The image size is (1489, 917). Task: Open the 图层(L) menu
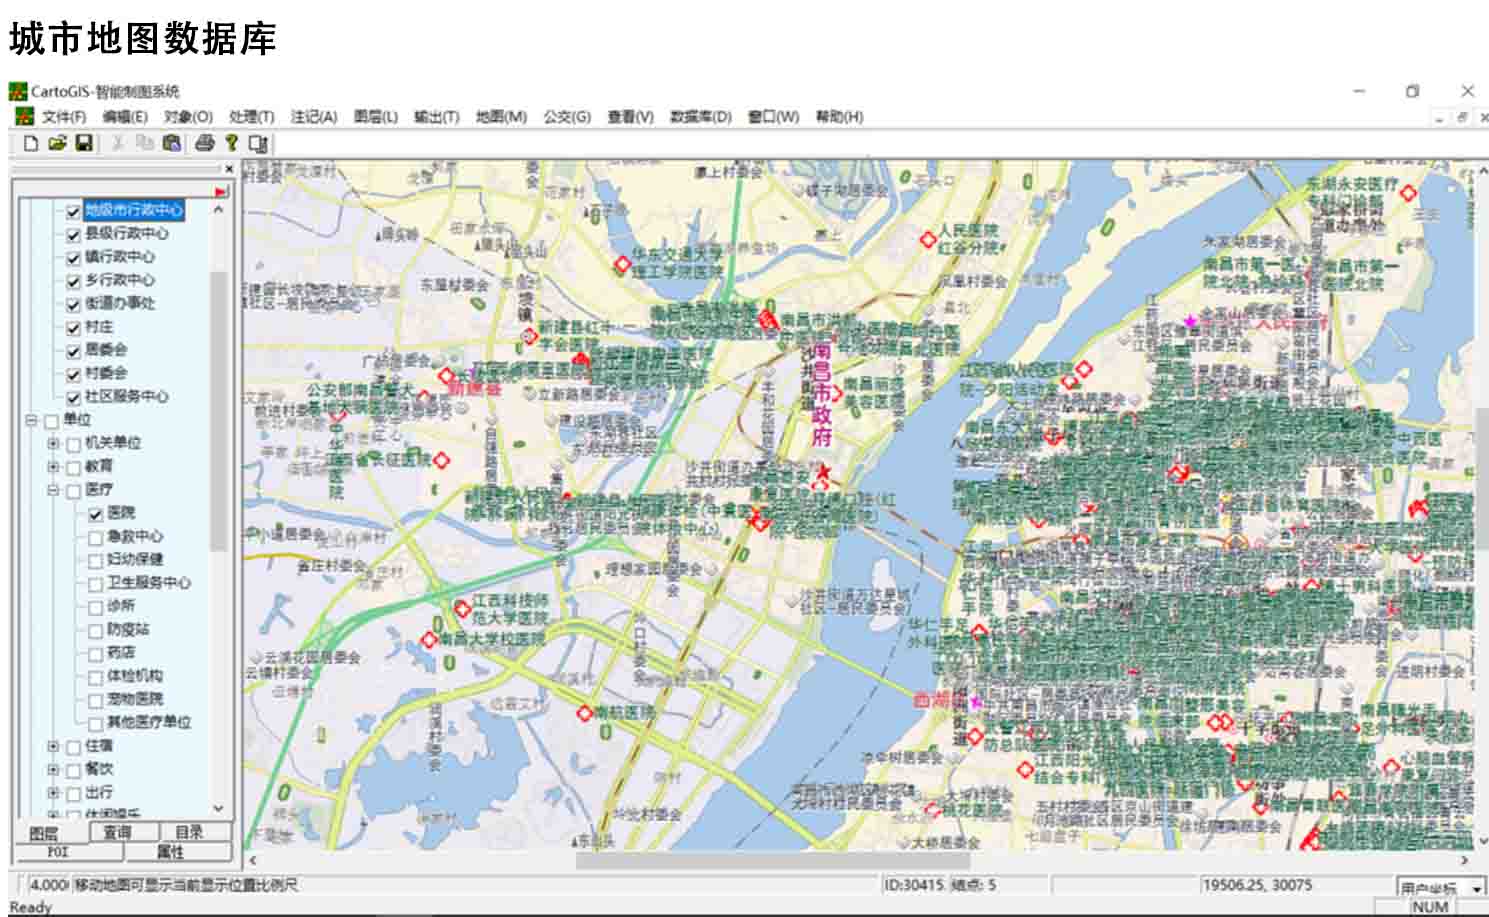375,117
